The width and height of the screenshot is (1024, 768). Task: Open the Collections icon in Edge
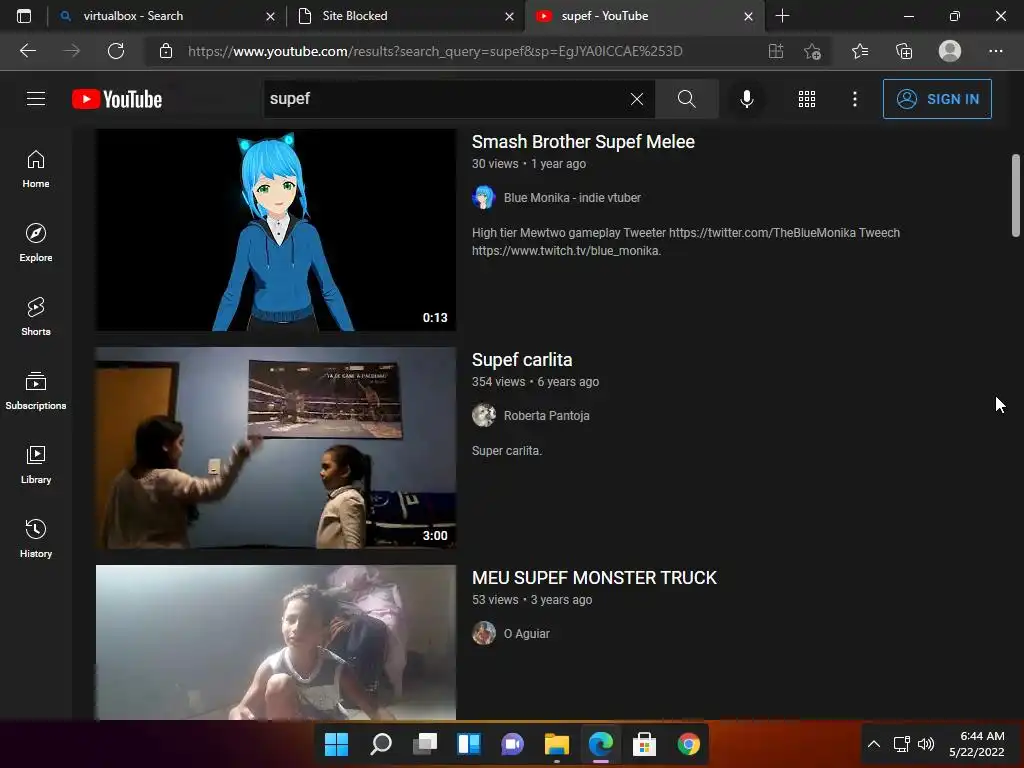(904, 51)
